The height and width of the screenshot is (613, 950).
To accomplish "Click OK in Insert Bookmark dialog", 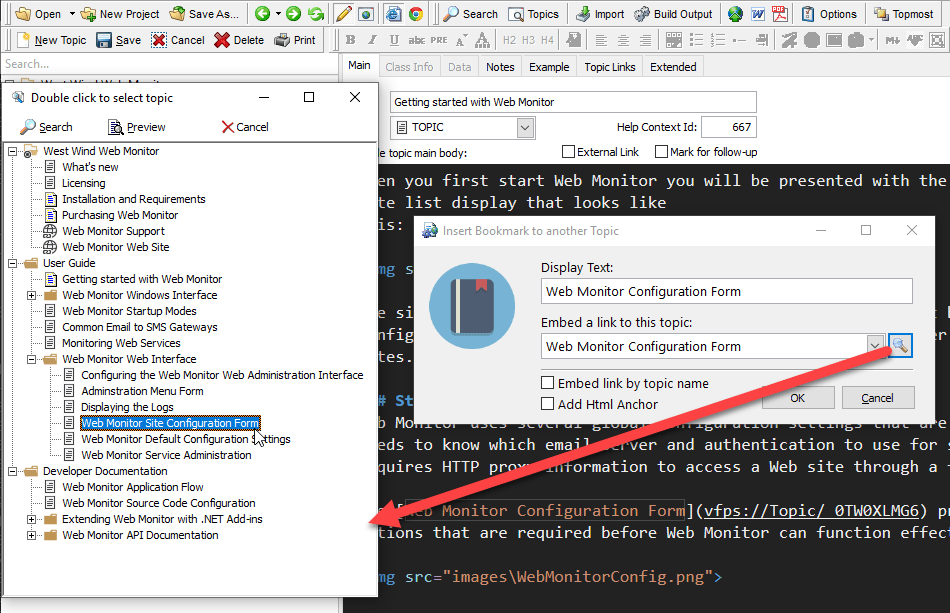I will (x=797, y=398).
